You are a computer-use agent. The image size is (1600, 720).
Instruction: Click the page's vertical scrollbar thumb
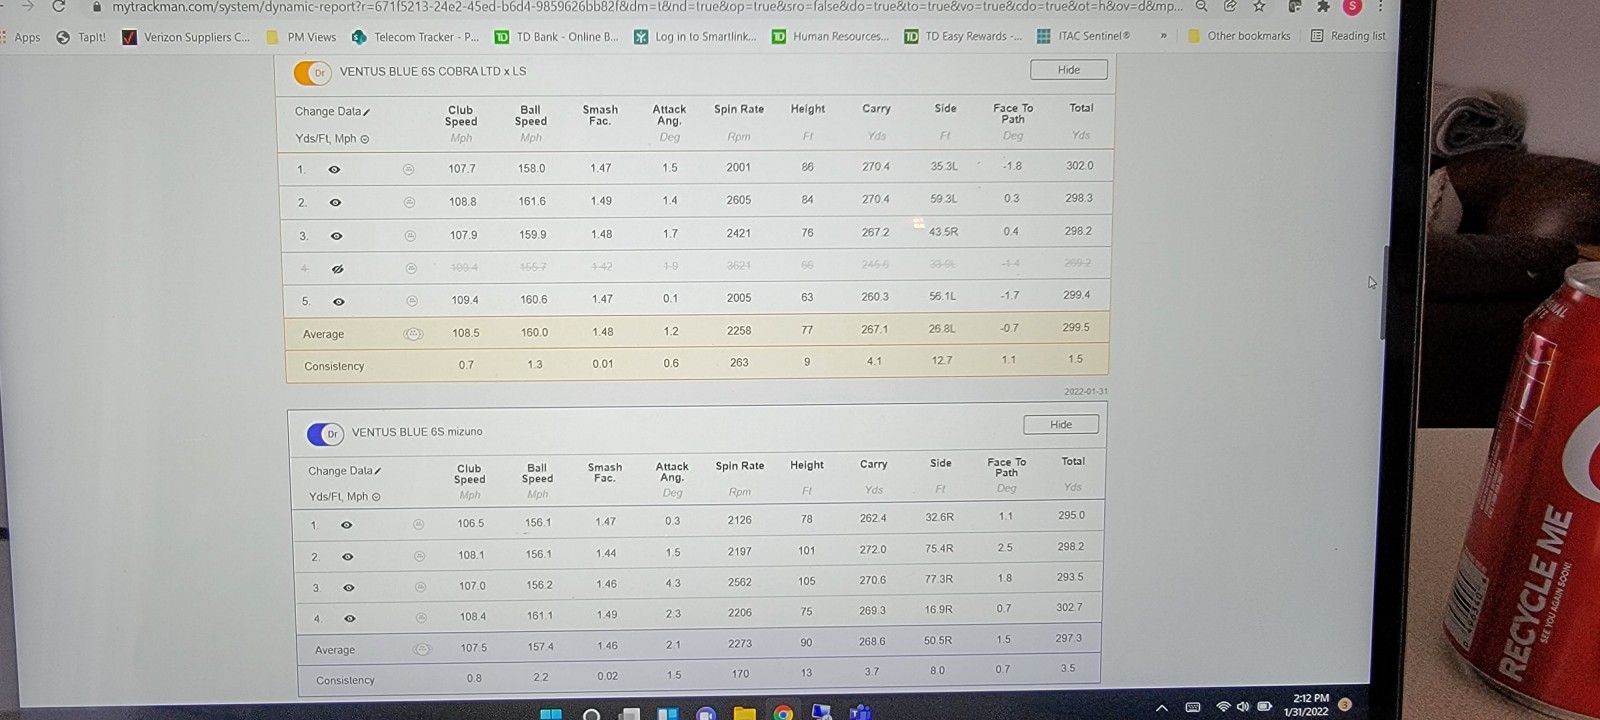pos(1385,292)
